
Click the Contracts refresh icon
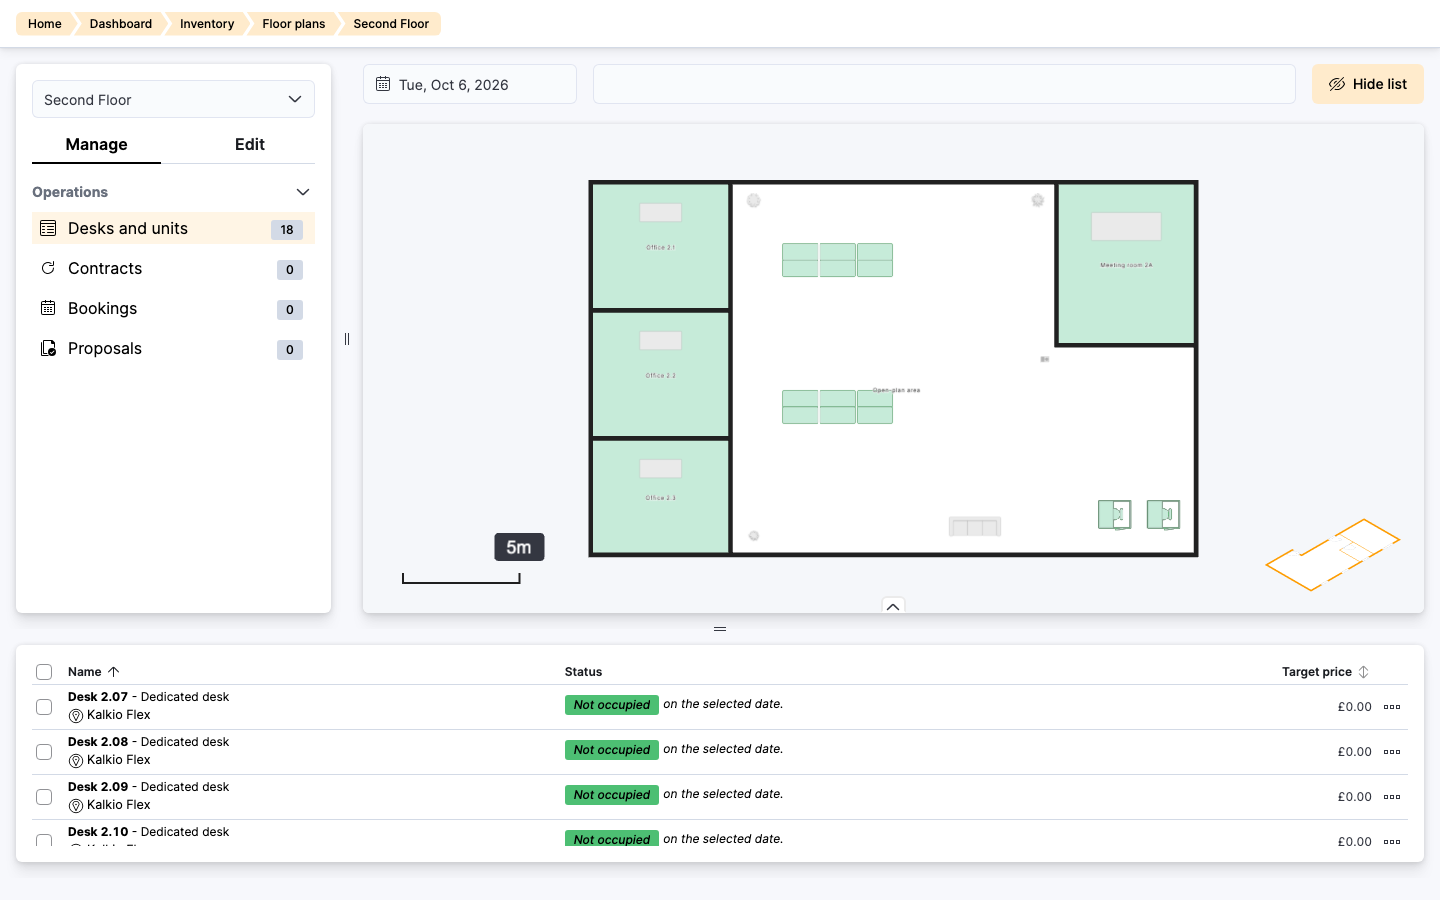(x=48, y=268)
